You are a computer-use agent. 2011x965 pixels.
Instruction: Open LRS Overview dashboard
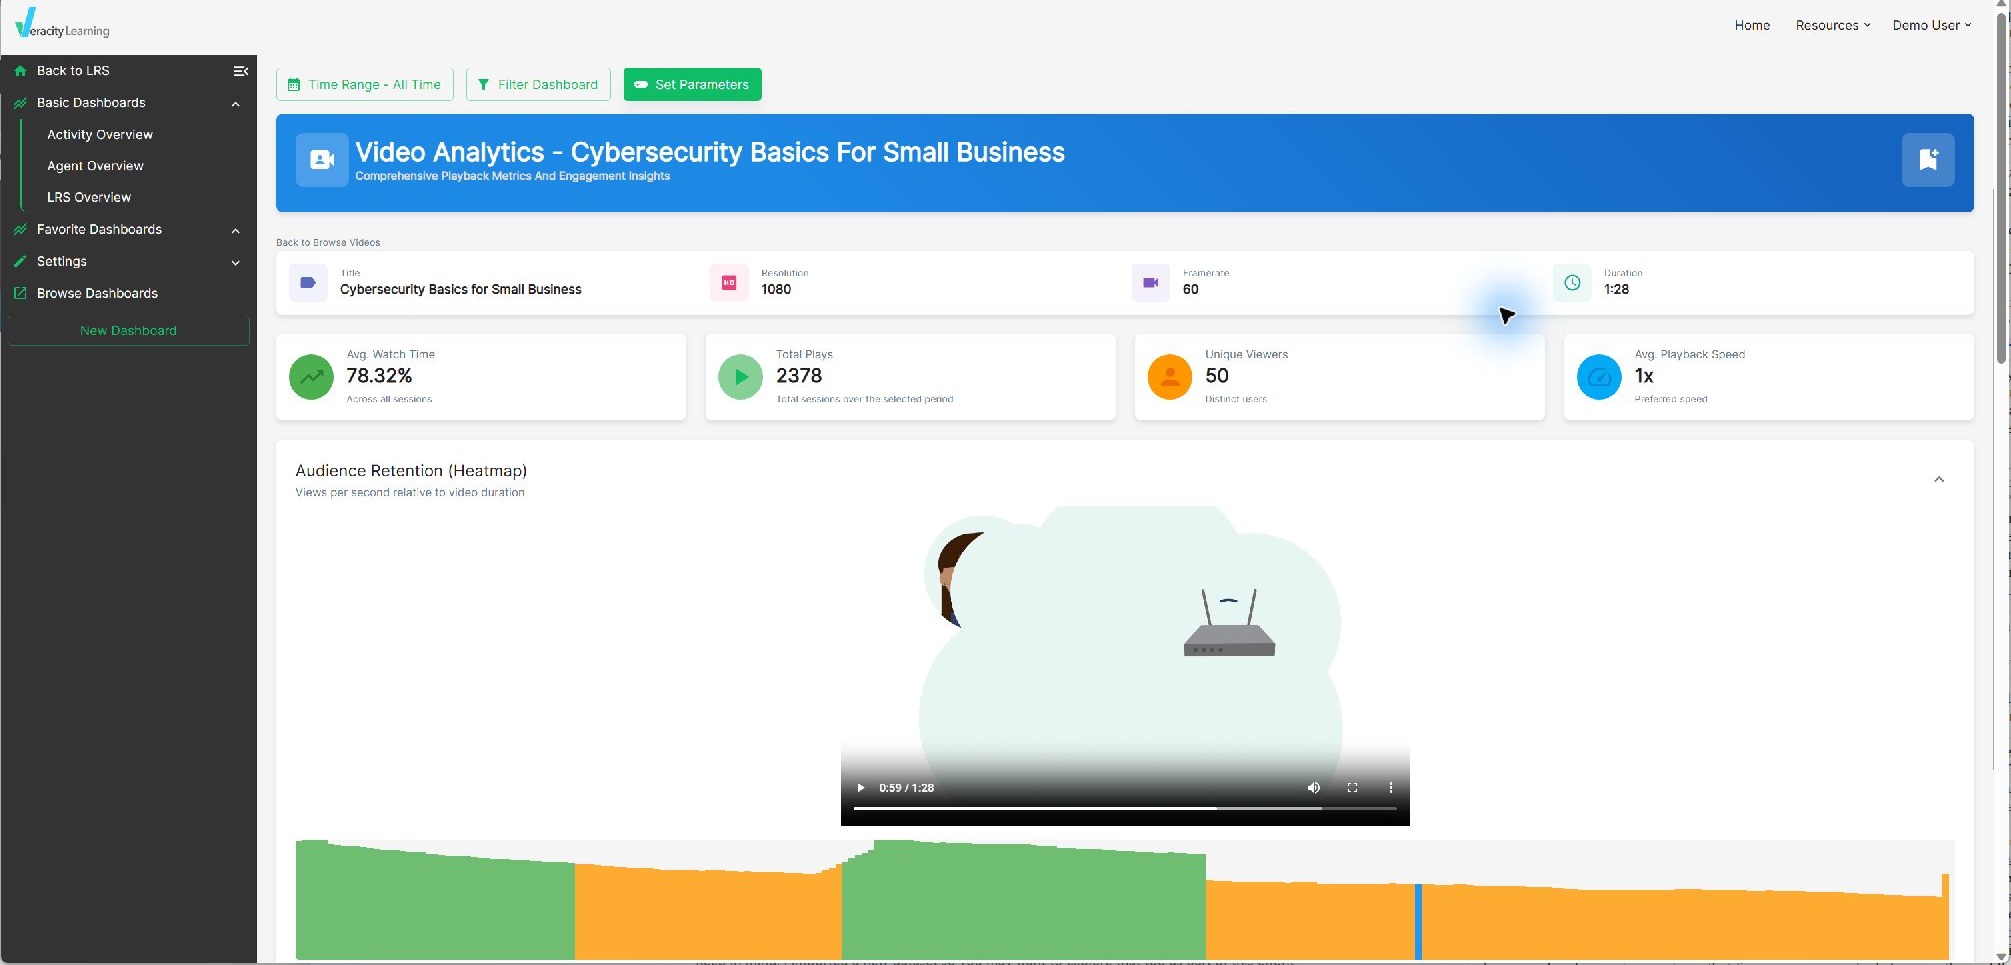[x=89, y=198]
